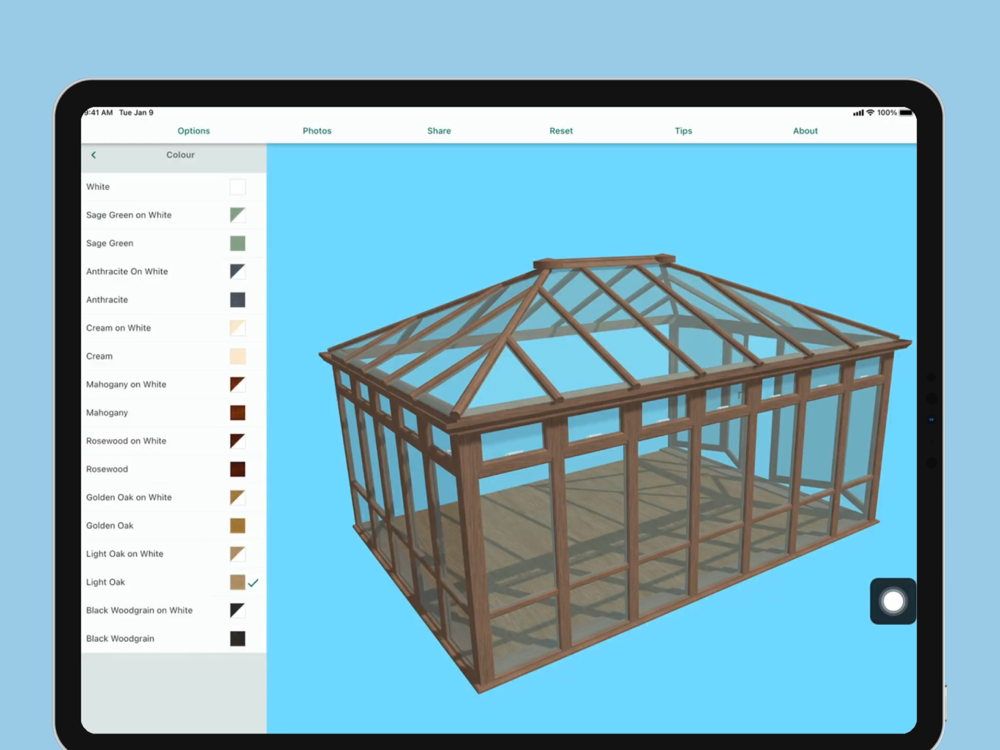Image resolution: width=1000 pixels, height=750 pixels.
Task: Click the 'Rosewood on White' label
Action: click(x=126, y=441)
